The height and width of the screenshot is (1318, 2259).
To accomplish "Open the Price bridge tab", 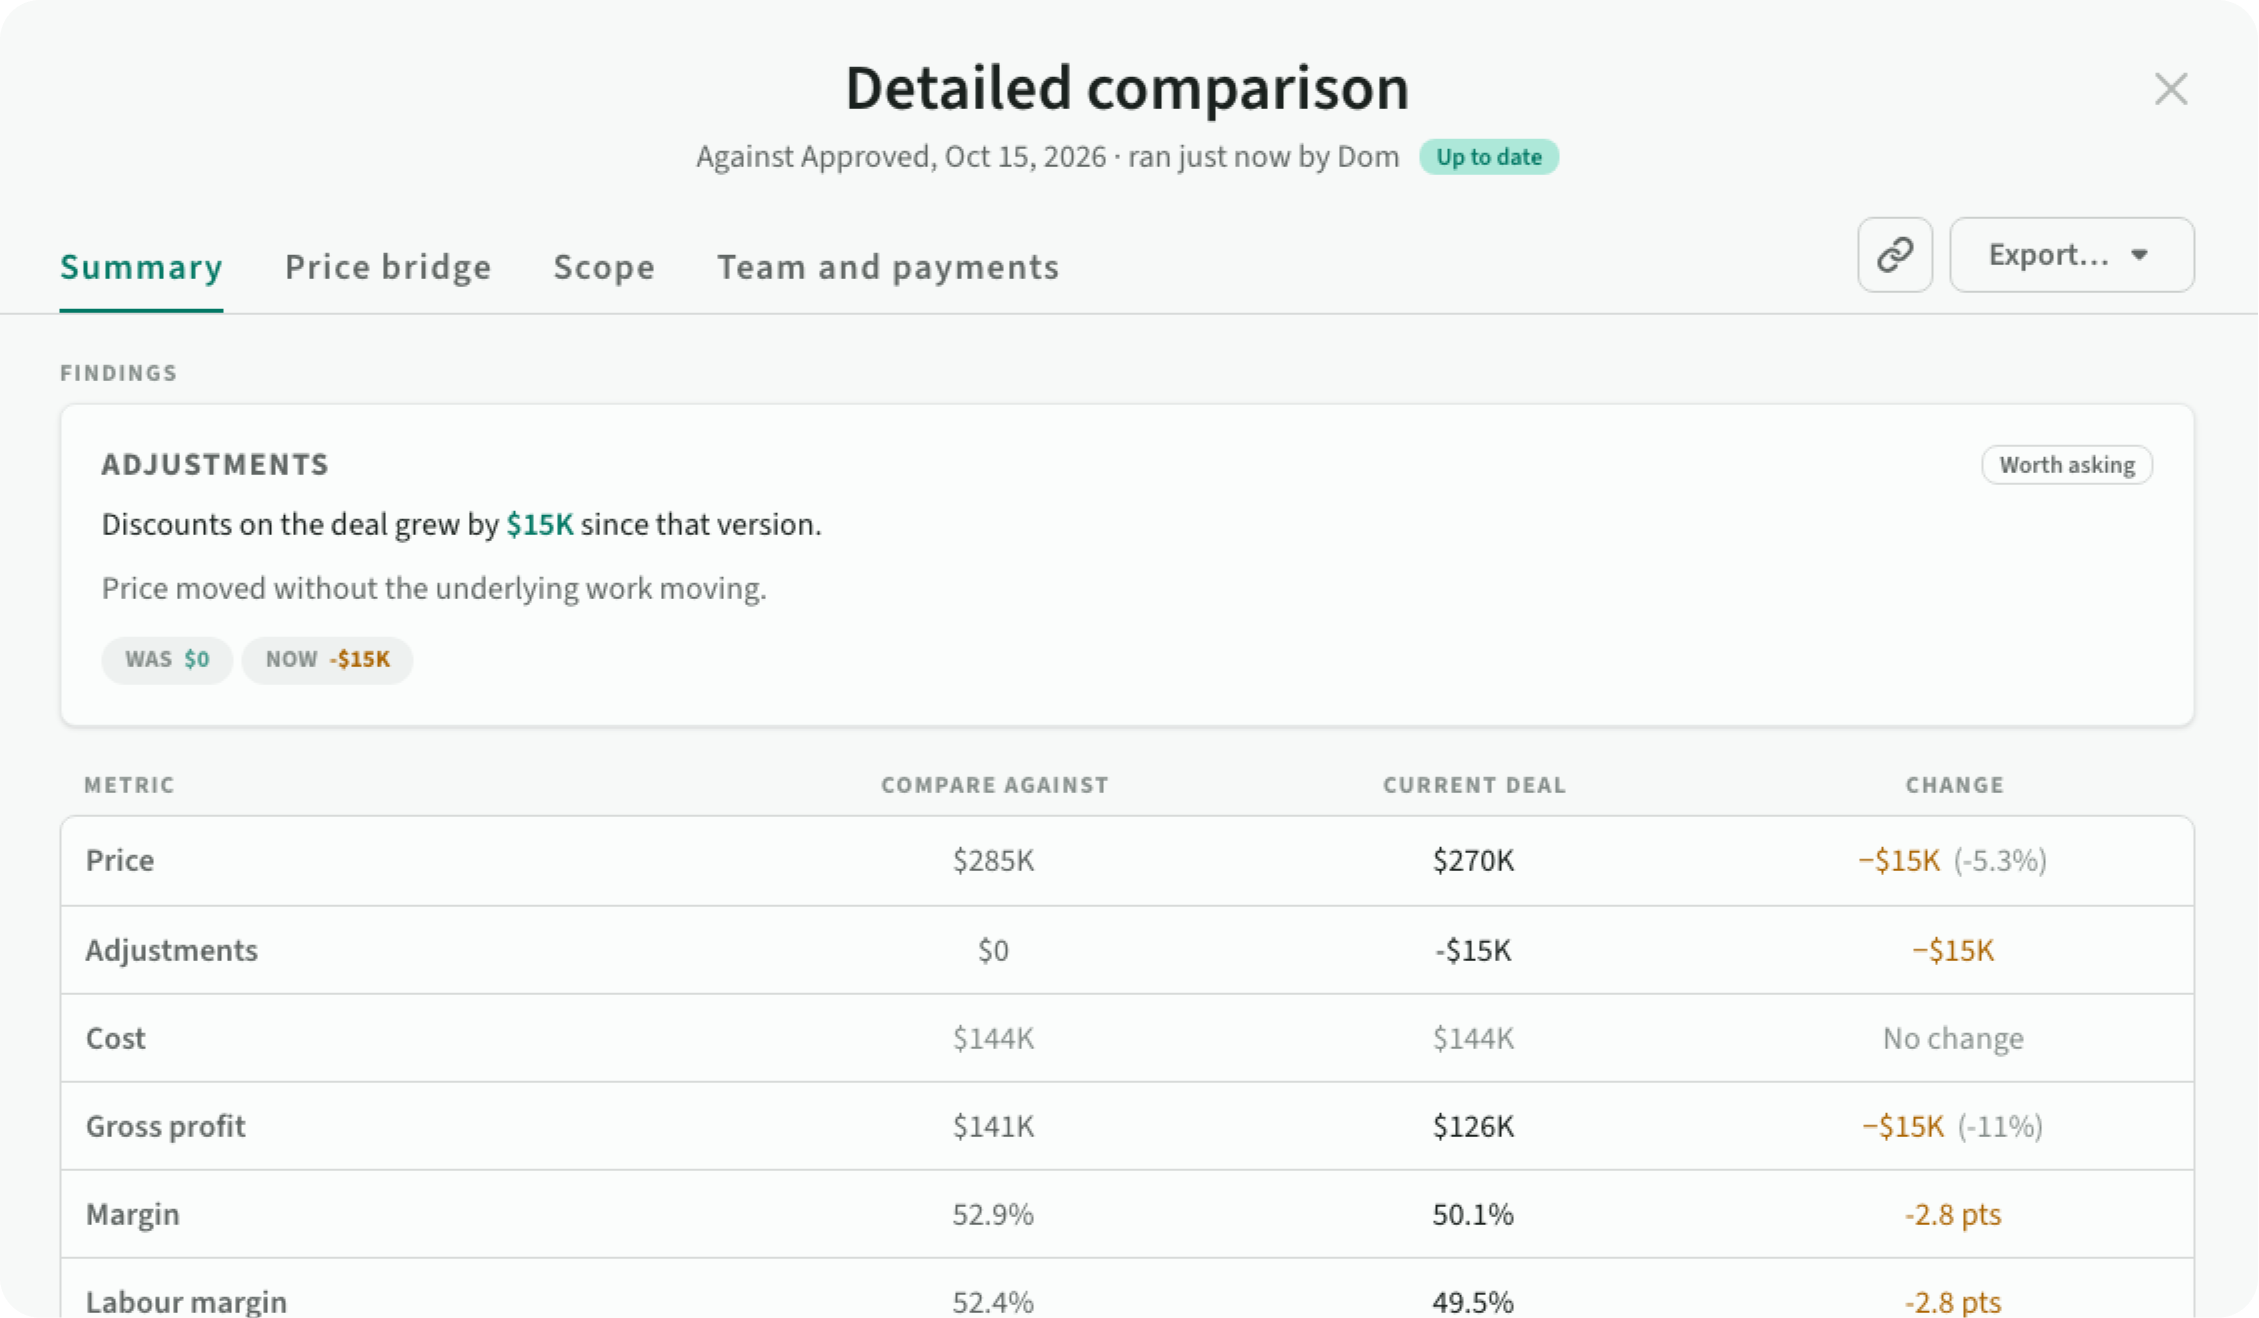I will tap(388, 267).
